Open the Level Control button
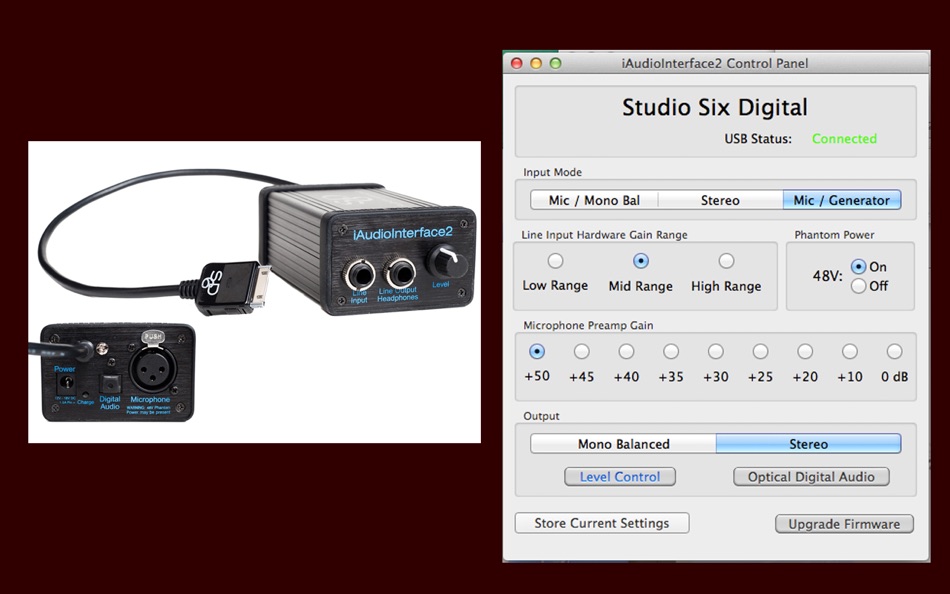Image resolution: width=950 pixels, height=594 pixels. tap(620, 476)
